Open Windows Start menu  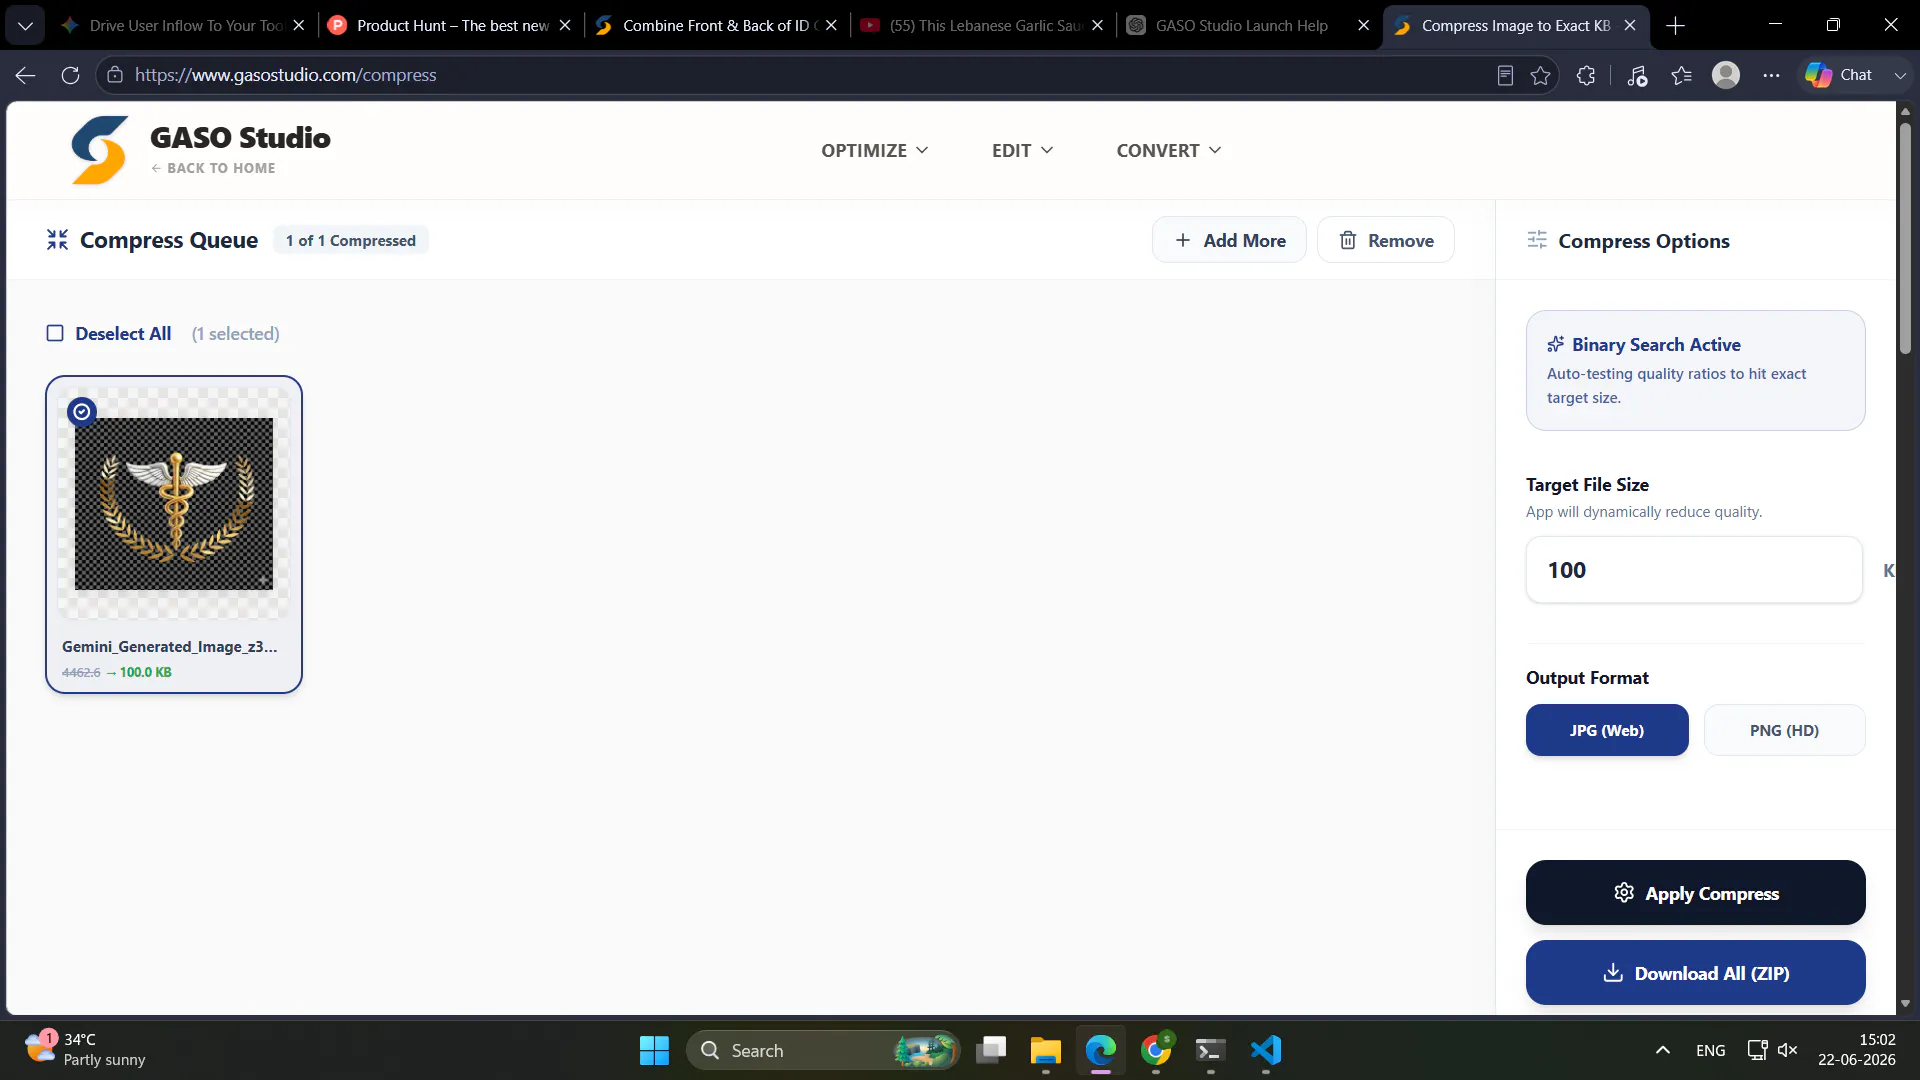point(654,1050)
